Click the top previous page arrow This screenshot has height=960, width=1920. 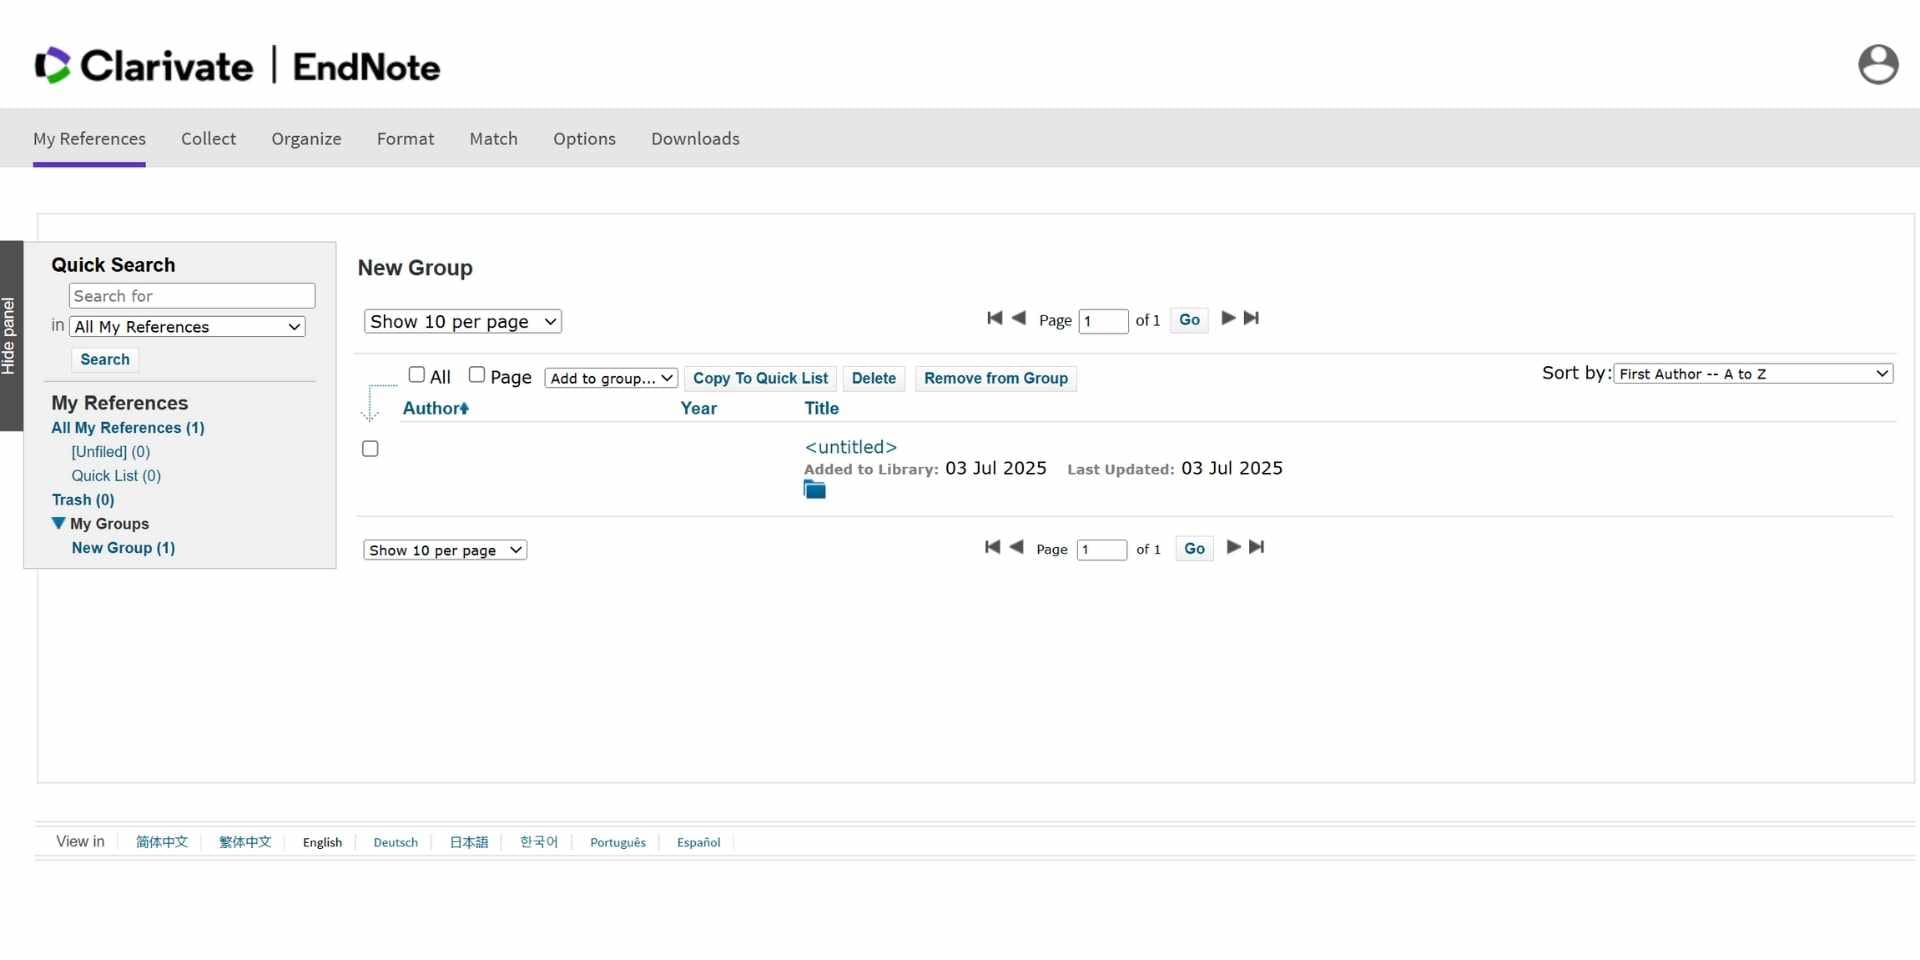coord(1019,318)
